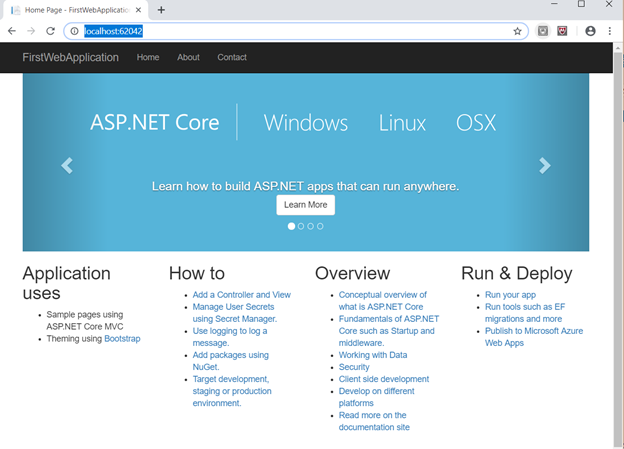Open a new tab with plus button
The image size is (624, 449).
pyautogui.click(x=161, y=10)
